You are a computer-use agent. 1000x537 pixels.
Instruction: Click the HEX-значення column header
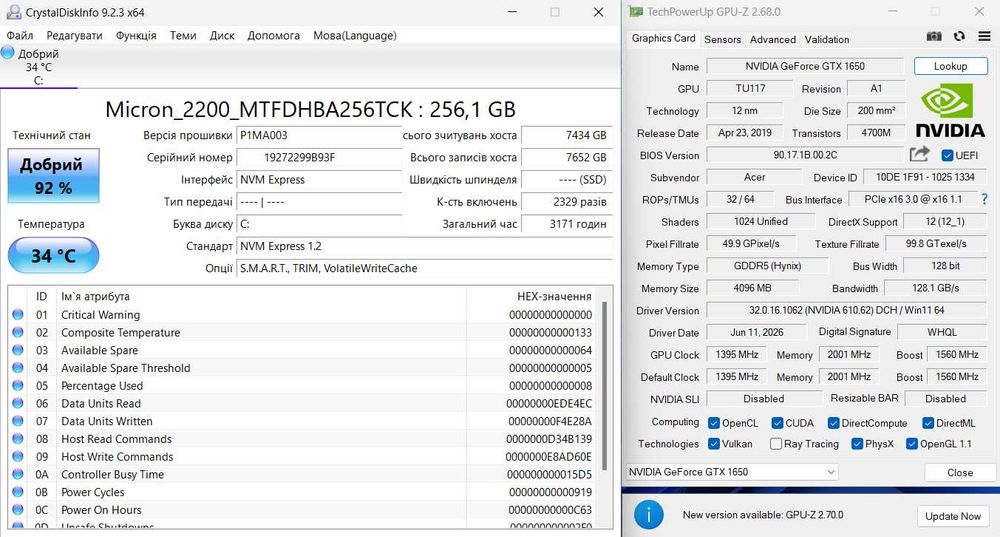554,297
